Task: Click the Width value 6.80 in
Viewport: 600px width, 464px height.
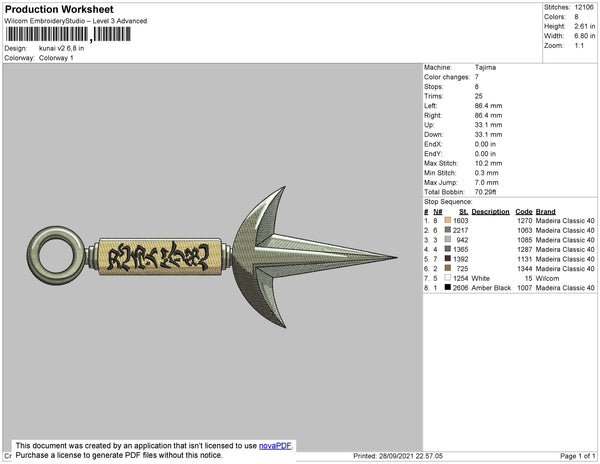Action: pyautogui.click(x=584, y=36)
